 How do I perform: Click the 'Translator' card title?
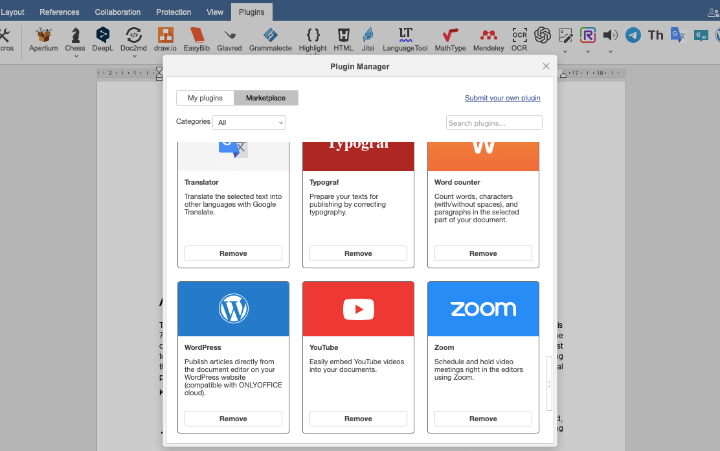point(202,182)
